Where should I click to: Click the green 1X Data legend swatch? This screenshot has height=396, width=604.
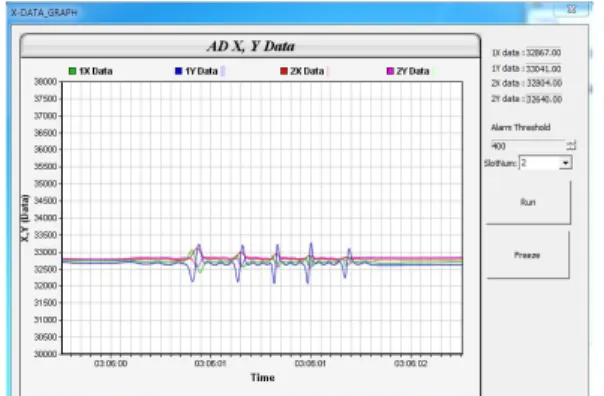[72, 71]
